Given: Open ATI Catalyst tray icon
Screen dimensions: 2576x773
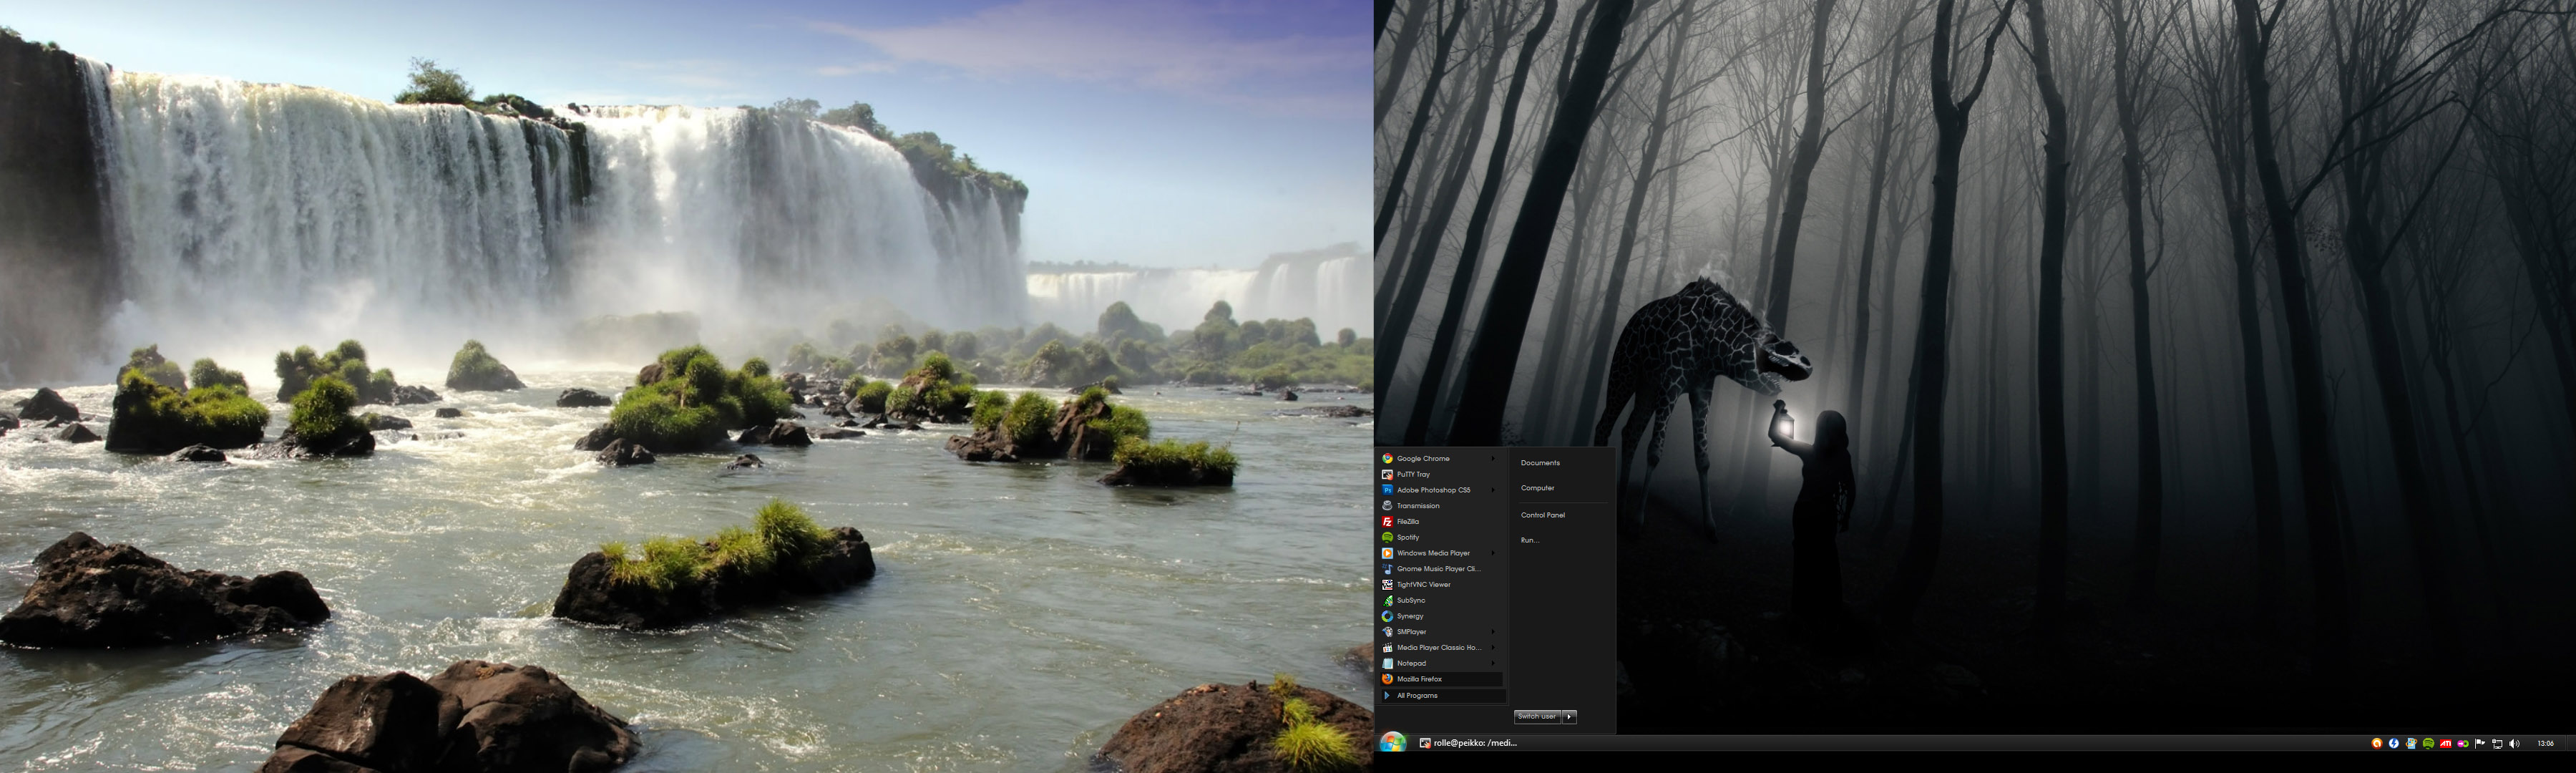Looking at the screenshot, I should [x=2445, y=744].
